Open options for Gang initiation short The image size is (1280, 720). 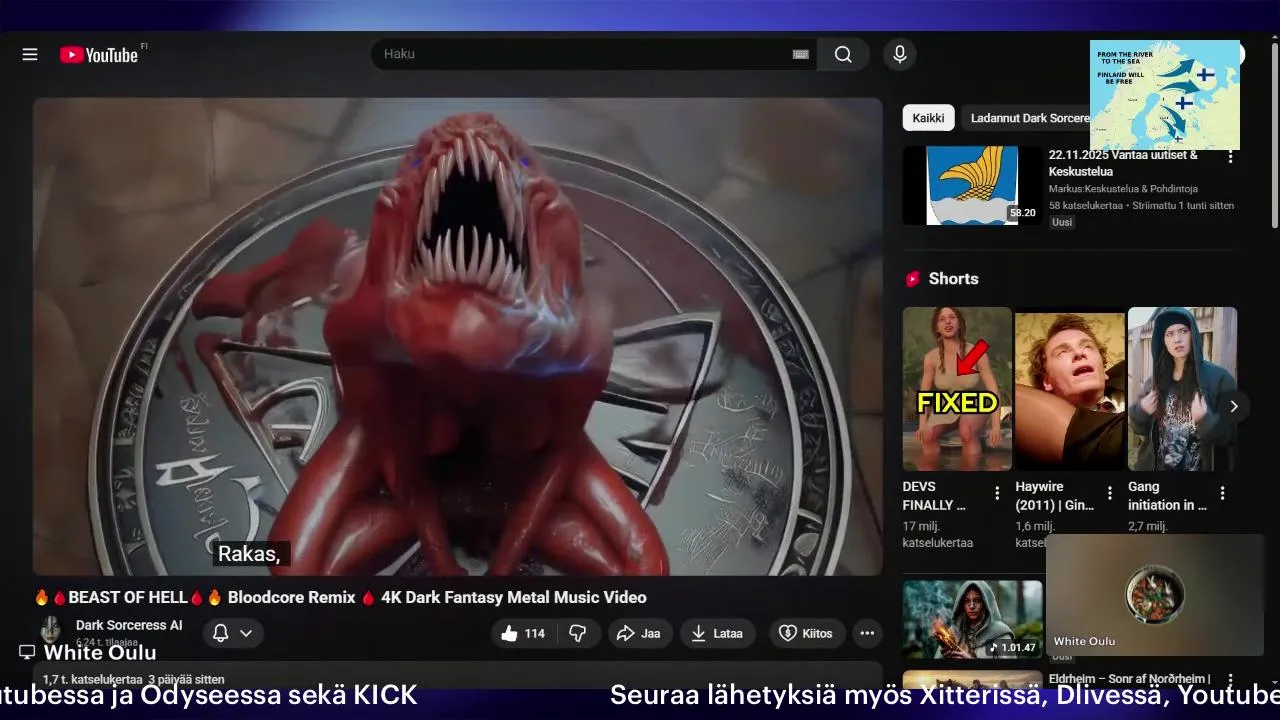click(x=1222, y=493)
